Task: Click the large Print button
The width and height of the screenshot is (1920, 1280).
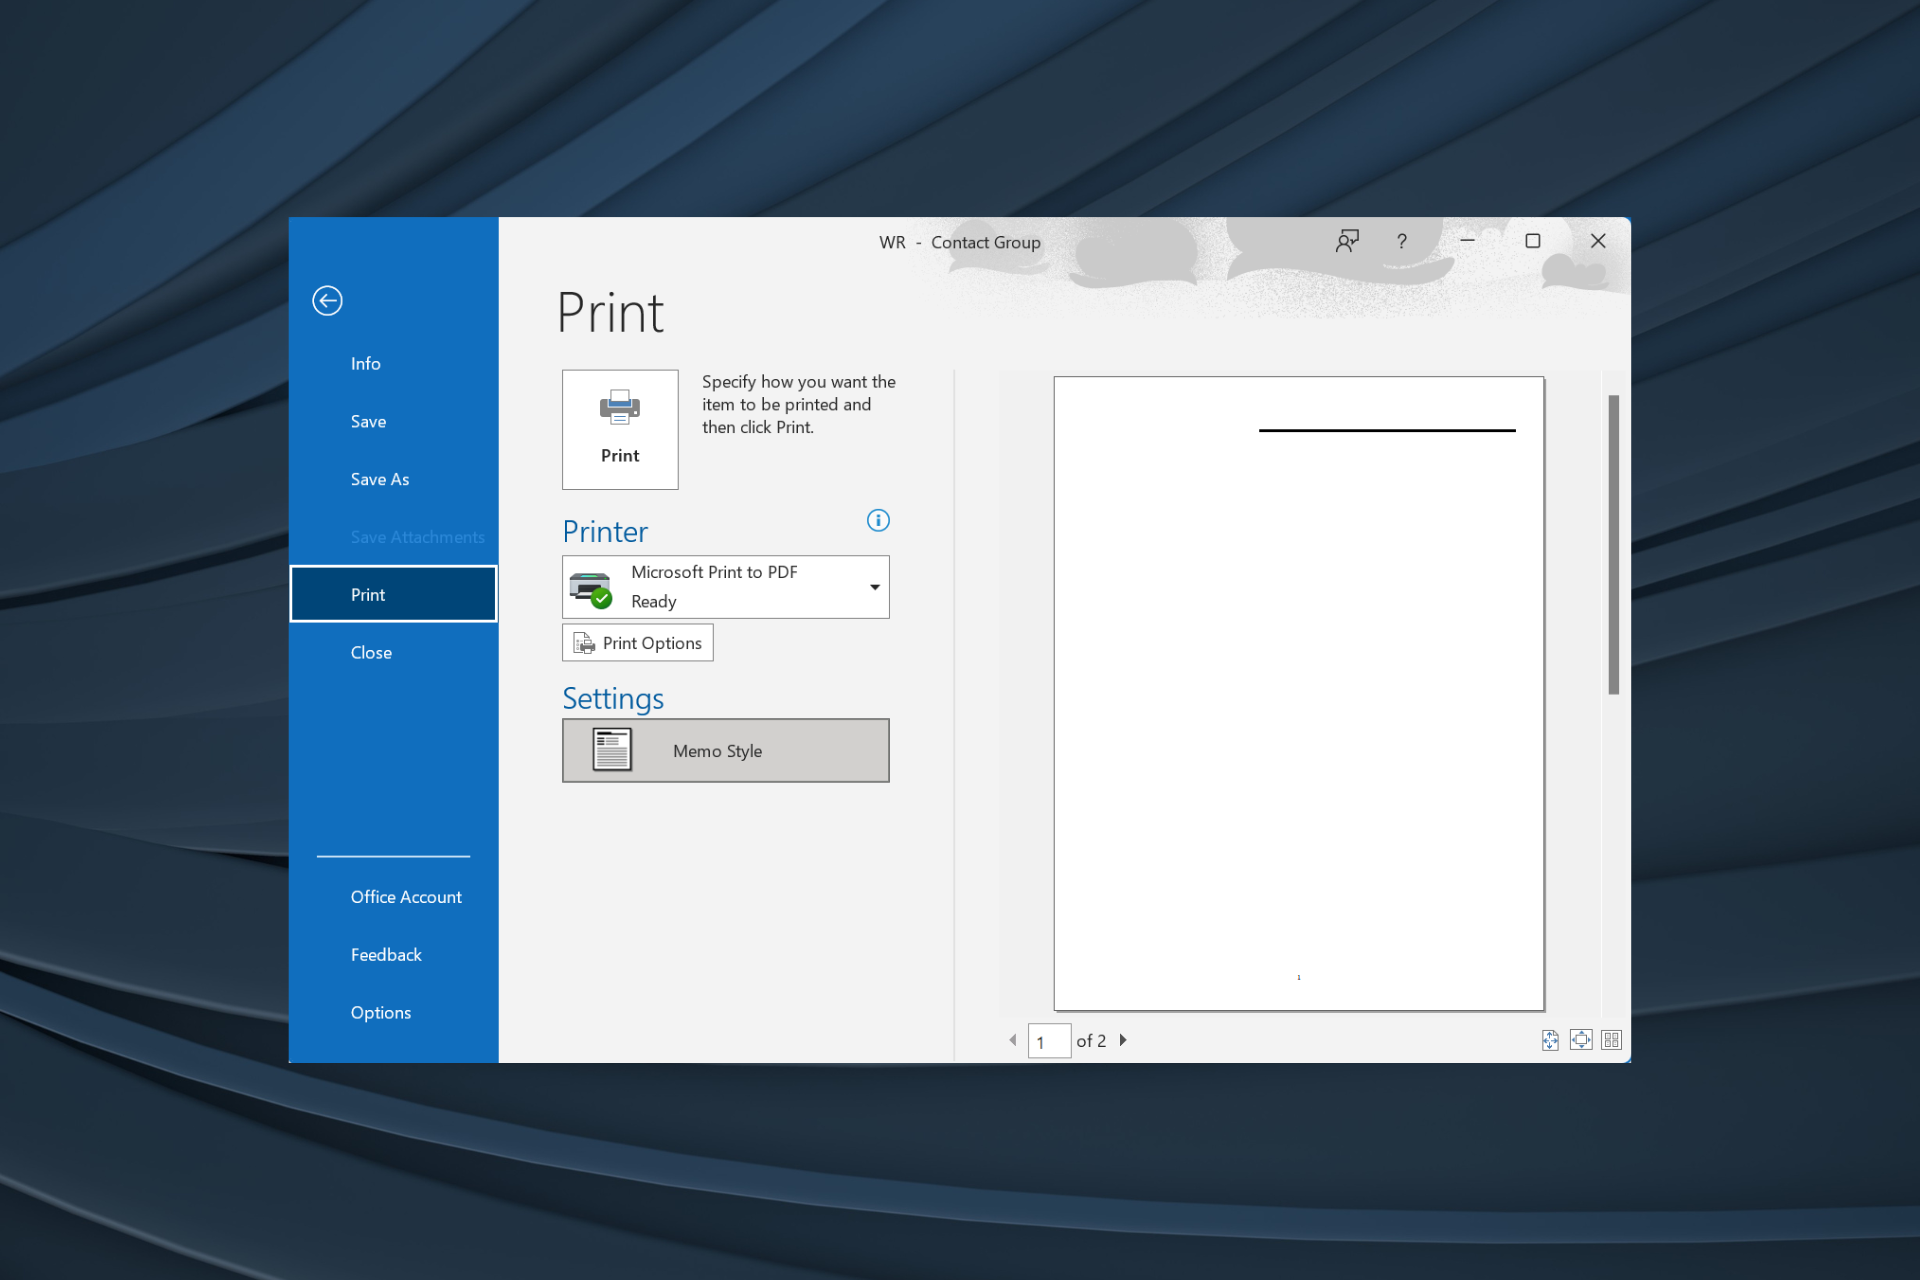Action: [620, 429]
